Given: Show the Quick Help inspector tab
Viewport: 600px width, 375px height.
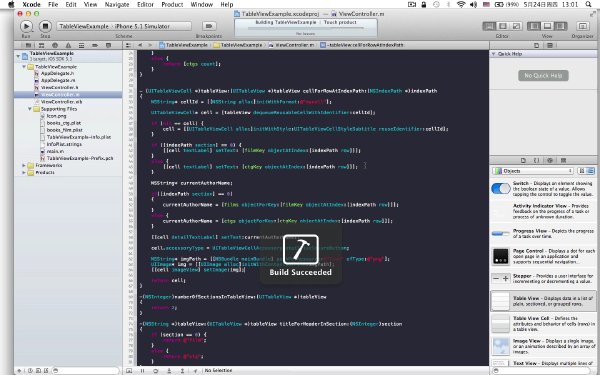Looking at the screenshot, I should pyautogui.click(x=550, y=45).
